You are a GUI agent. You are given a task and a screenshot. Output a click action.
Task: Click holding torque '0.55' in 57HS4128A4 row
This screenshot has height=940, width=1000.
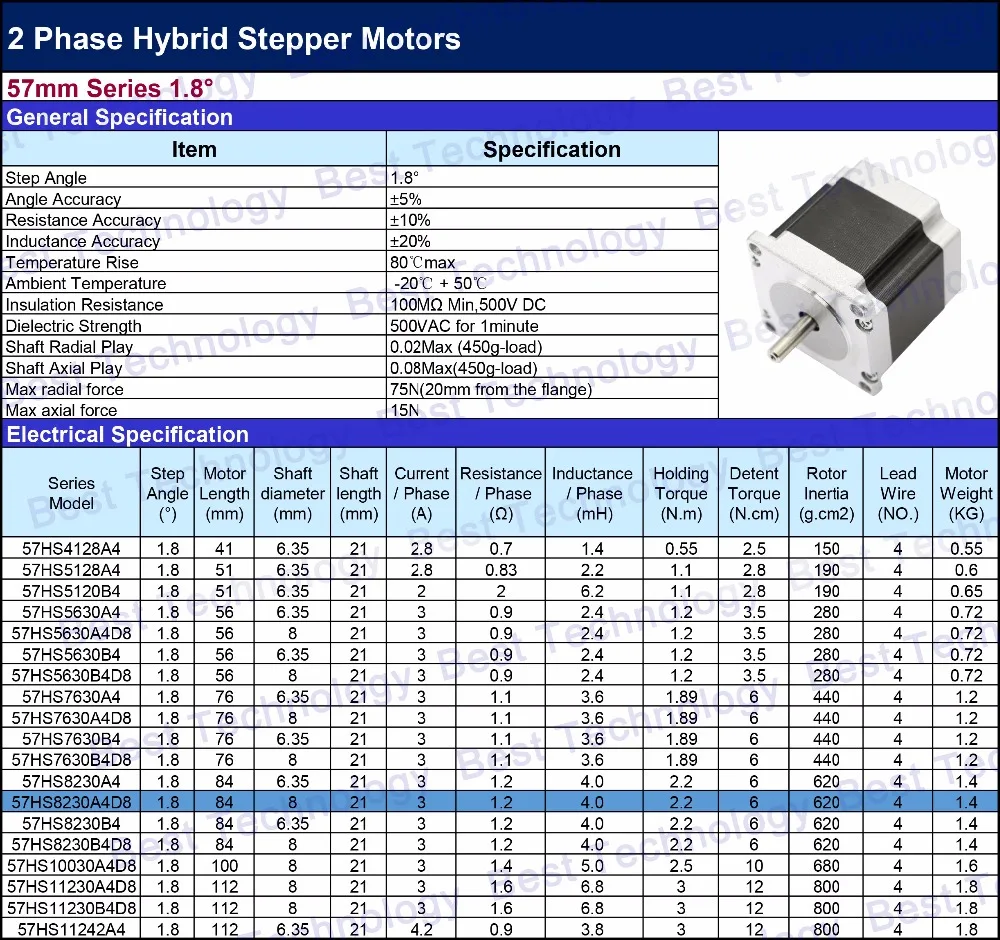[x=681, y=548]
